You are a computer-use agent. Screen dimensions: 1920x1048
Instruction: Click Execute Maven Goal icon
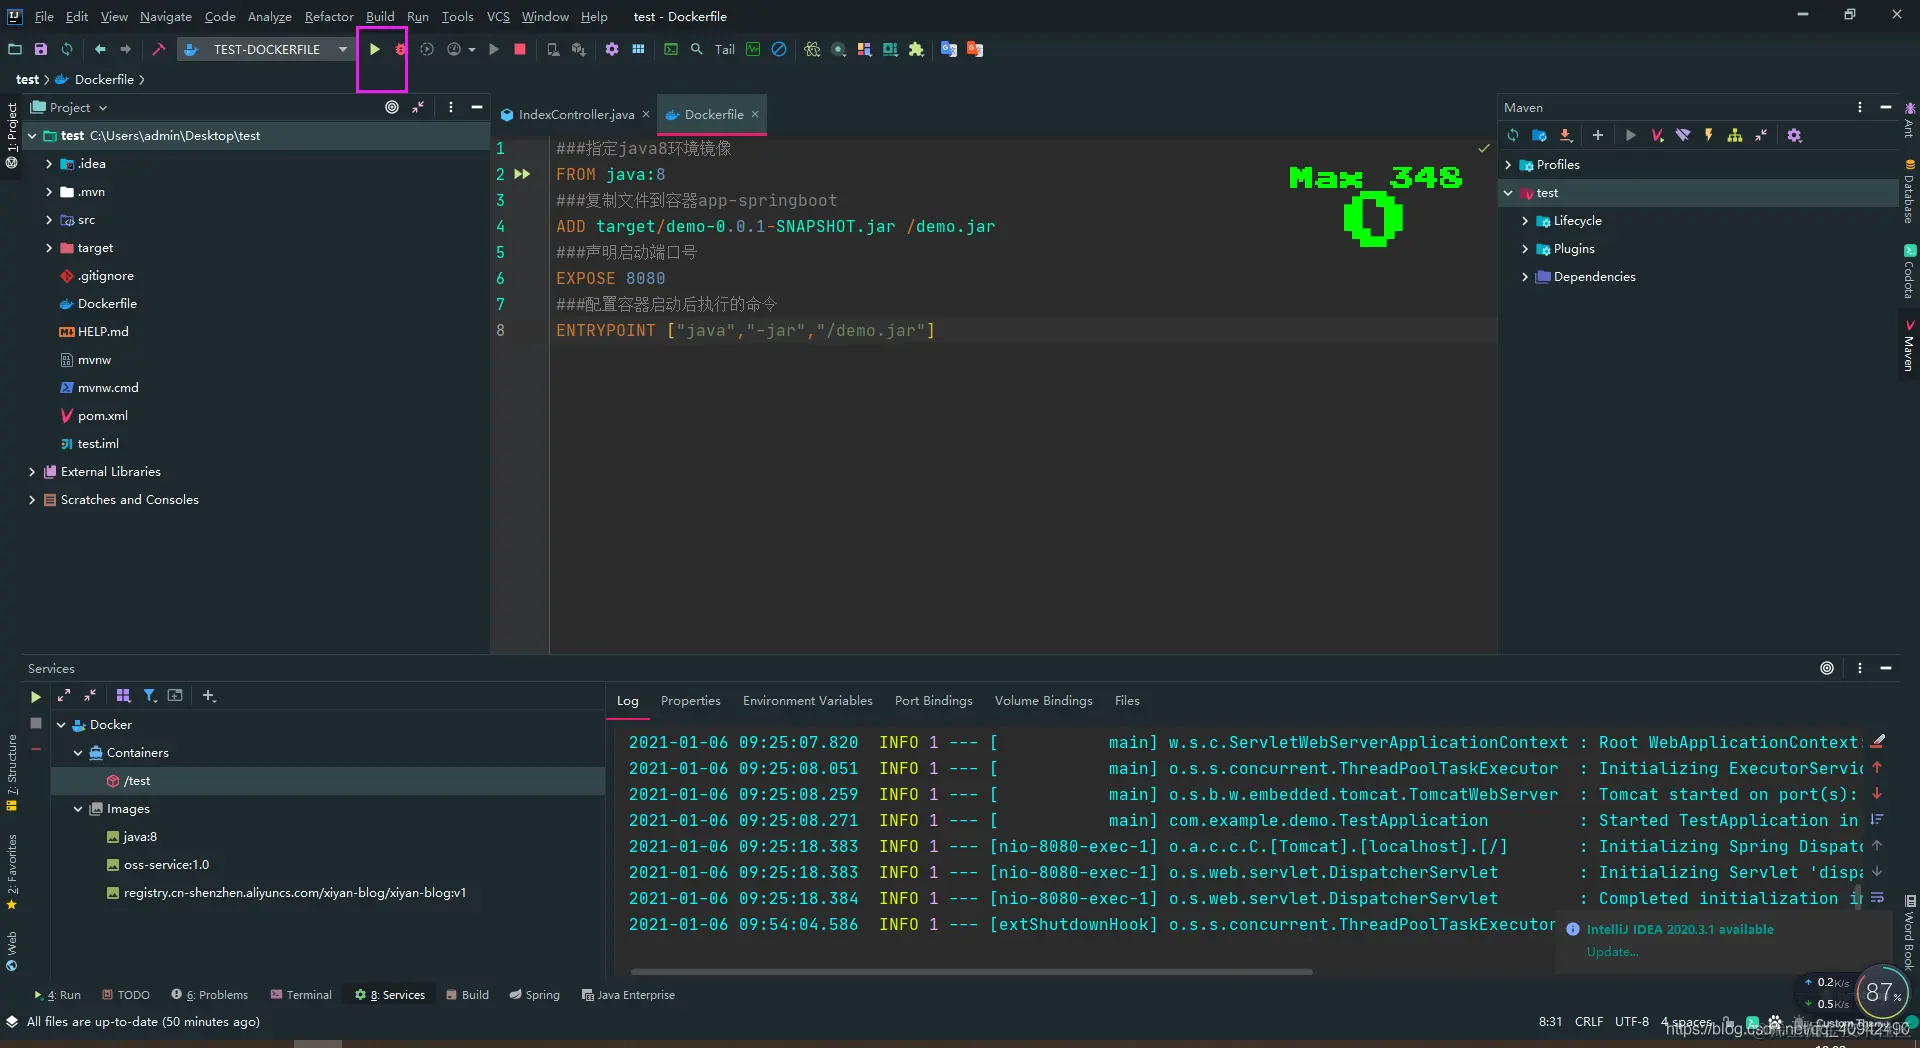click(1657, 135)
